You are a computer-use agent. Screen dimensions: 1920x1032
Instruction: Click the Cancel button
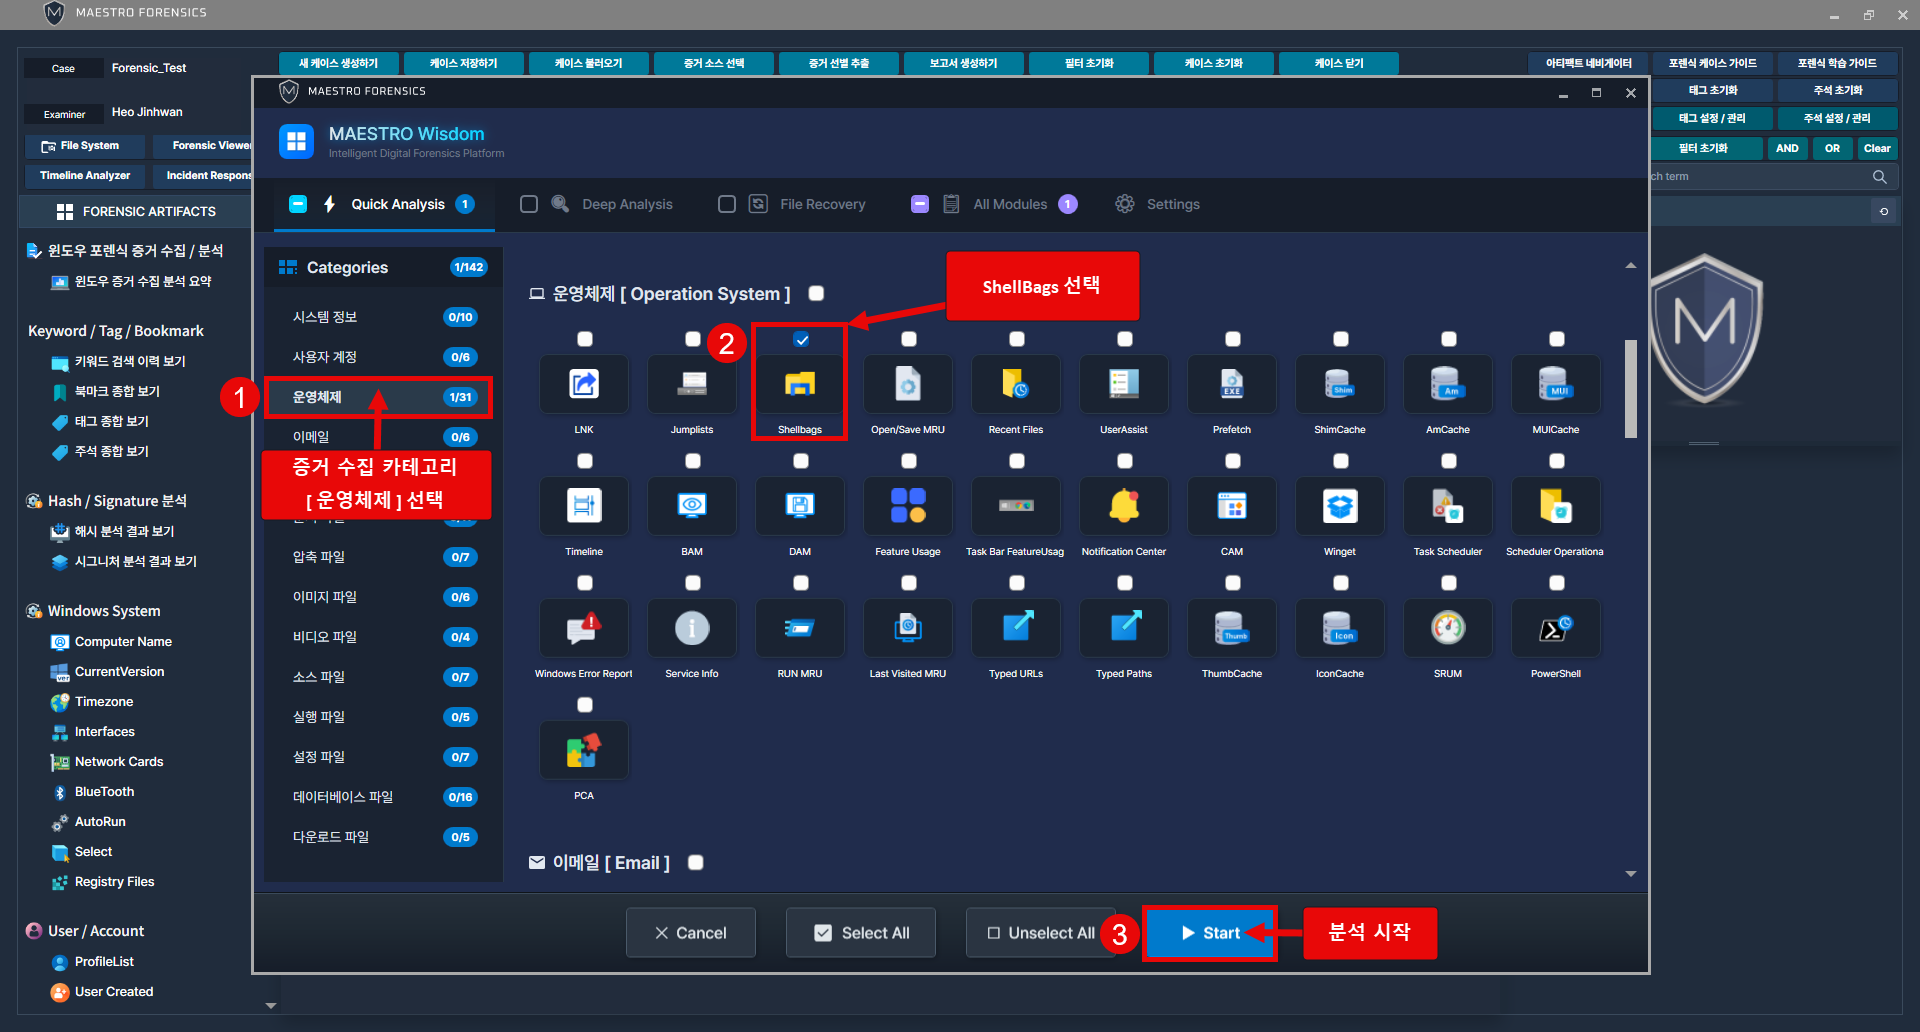pyautogui.click(x=691, y=933)
